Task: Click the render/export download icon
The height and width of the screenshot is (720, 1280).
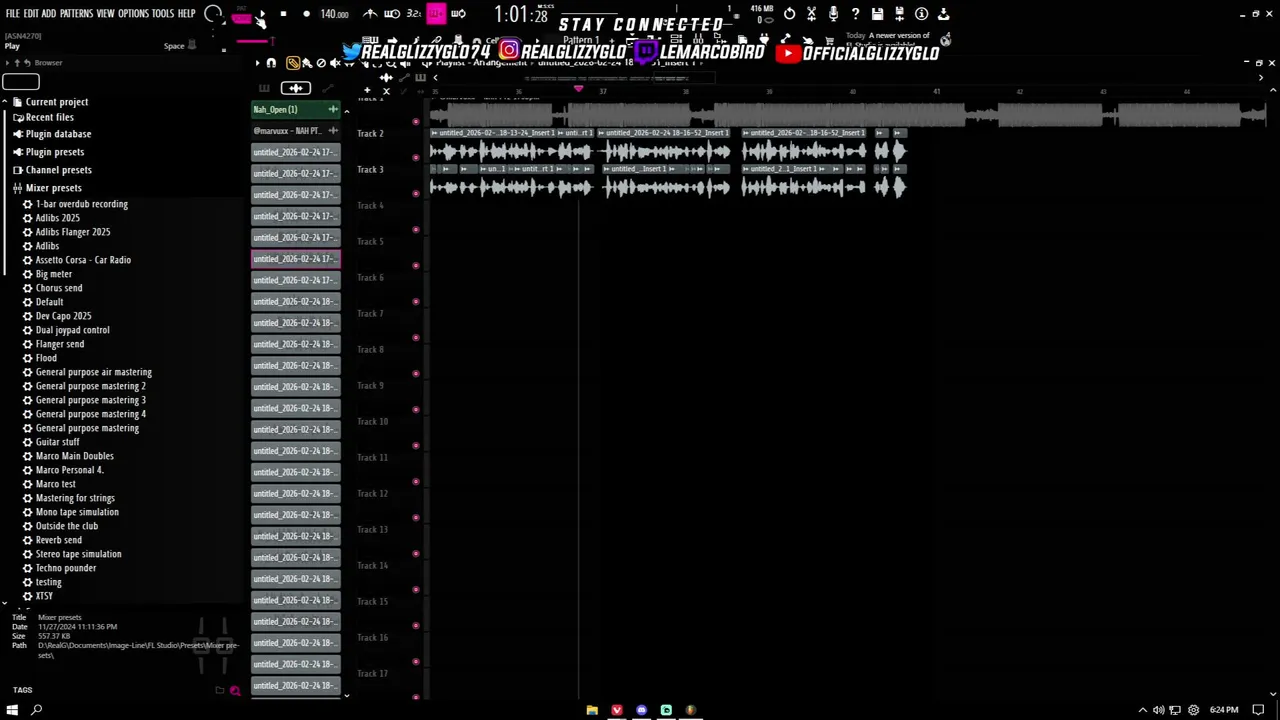Action: (943, 14)
